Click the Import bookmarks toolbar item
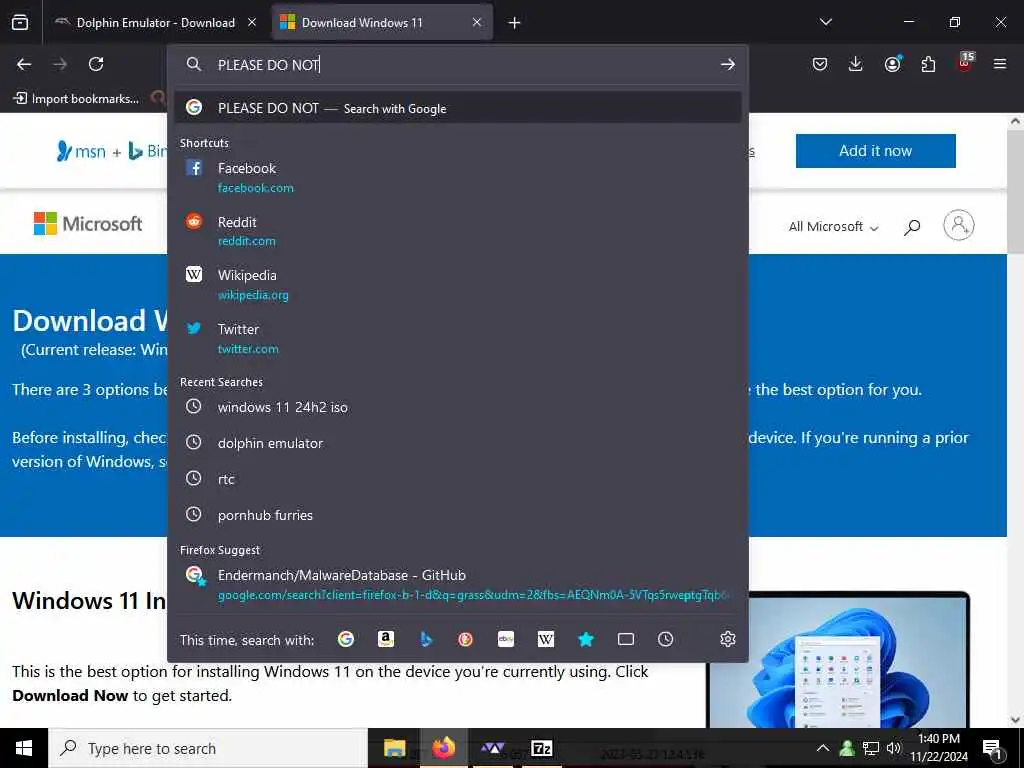 [x=76, y=99]
